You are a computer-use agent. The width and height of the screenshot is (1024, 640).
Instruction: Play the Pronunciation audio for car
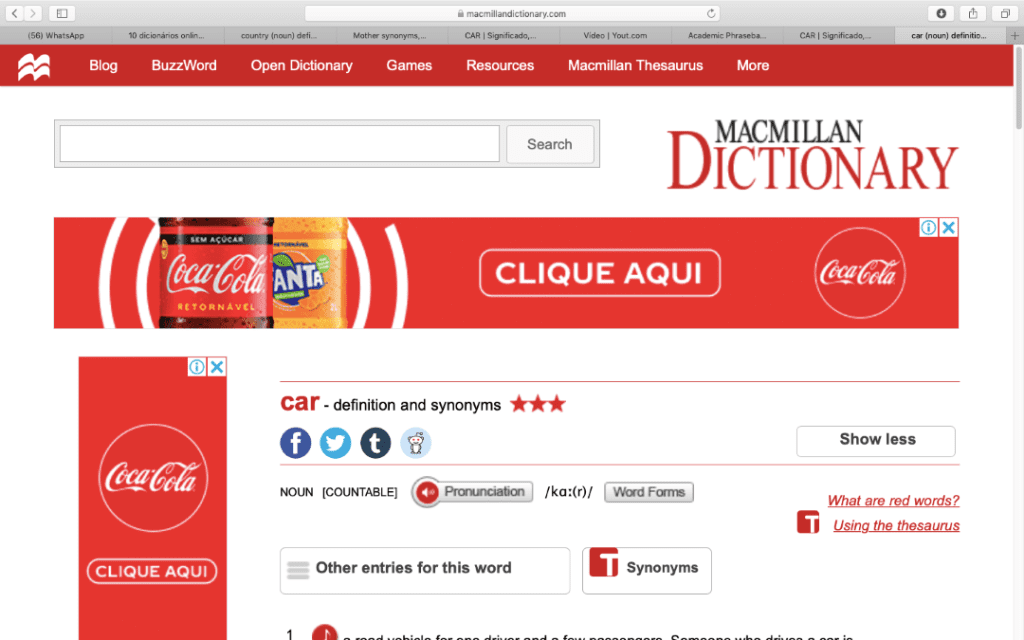point(472,492)
